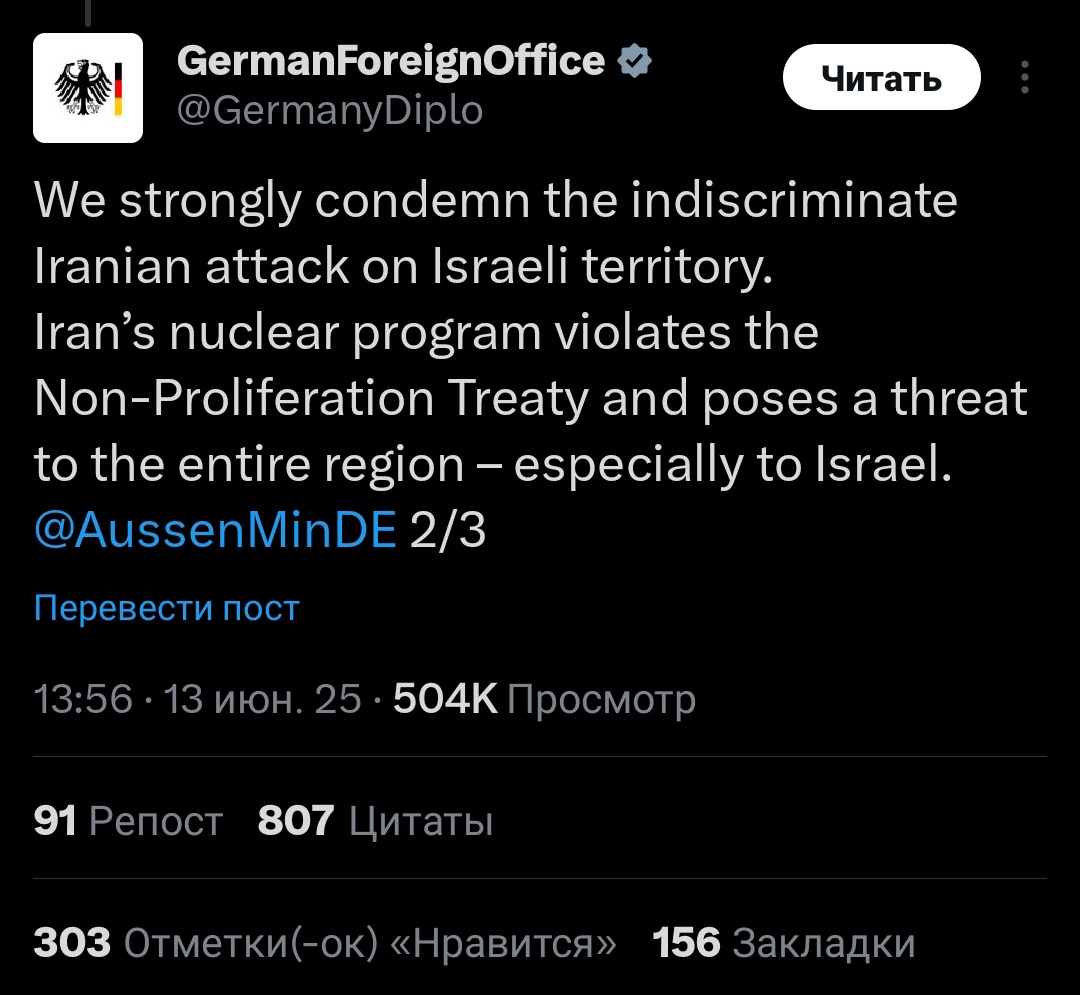Open the @GermanyDiplo handle
This screenshot has width=1080, height=995.
click(x=329, y=110)
